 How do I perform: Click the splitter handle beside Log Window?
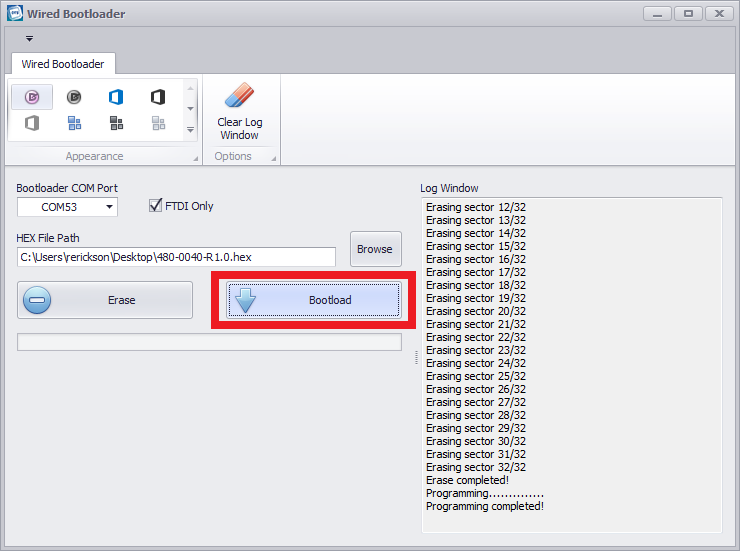pos(416,358)
